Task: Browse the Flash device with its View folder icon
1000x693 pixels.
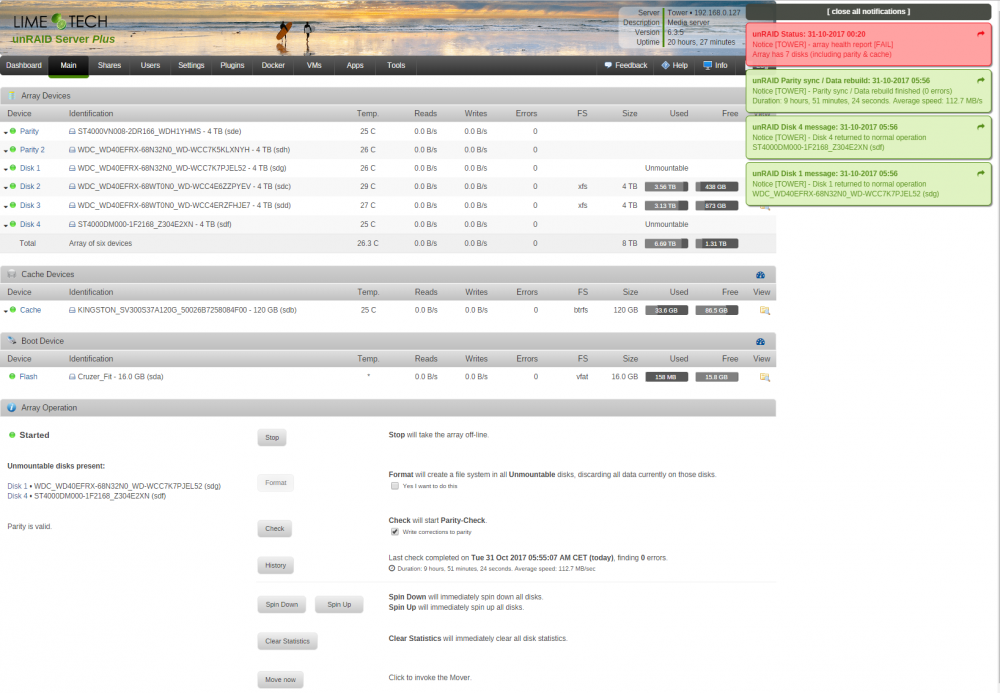Action: point(765,377)
